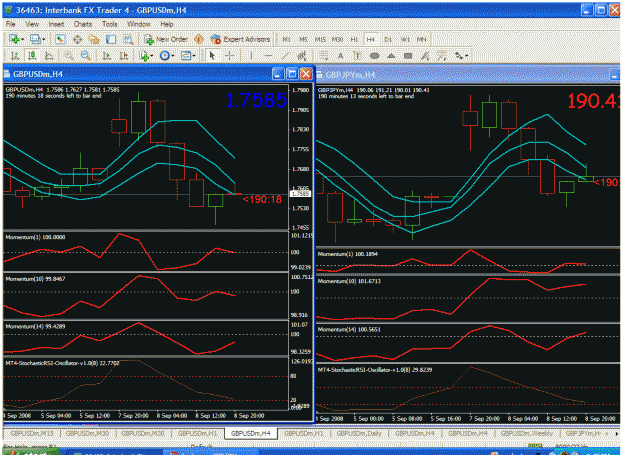Select the Ellipse shape tool
Viewport: 625px width, 455px height.
(374, 55)
